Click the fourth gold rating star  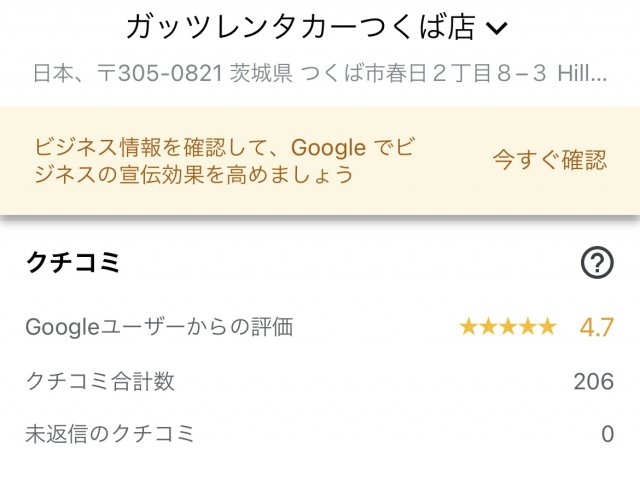[x=527, y=326]
